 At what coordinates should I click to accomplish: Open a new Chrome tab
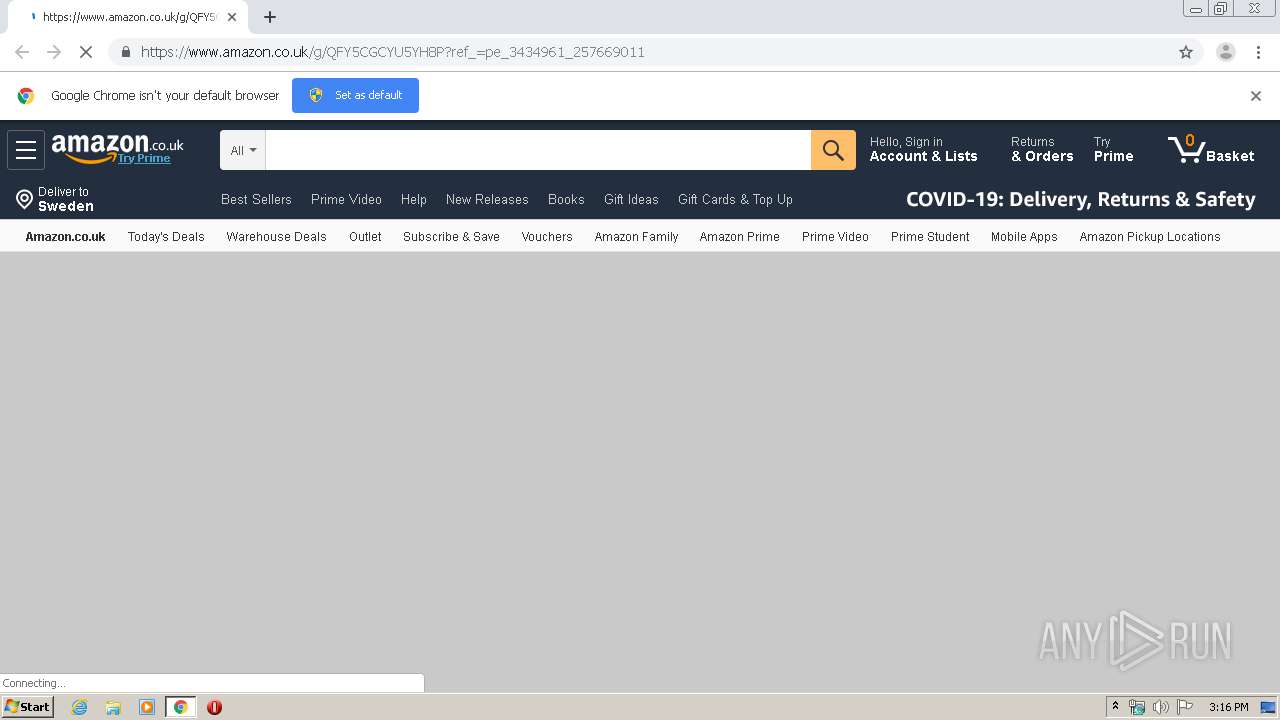(x=270, y=17)
